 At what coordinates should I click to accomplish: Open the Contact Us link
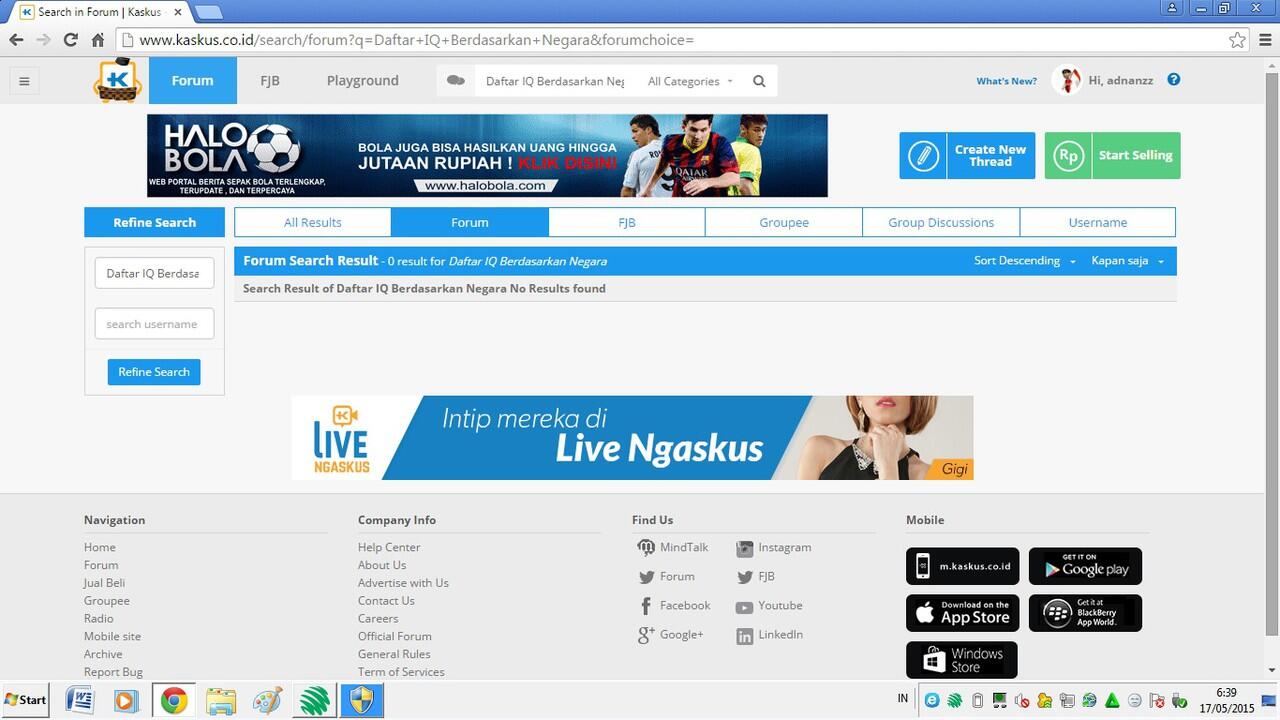pyautogui.click(x=386, y=601)
